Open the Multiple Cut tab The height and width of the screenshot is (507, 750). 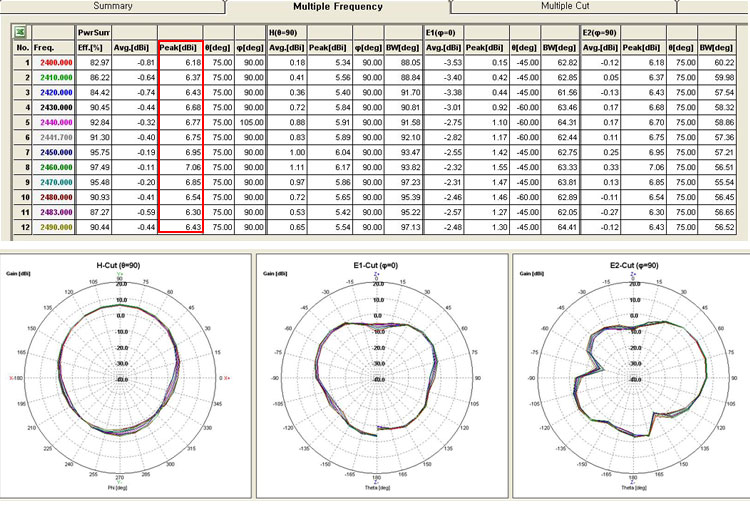point(565,6)
